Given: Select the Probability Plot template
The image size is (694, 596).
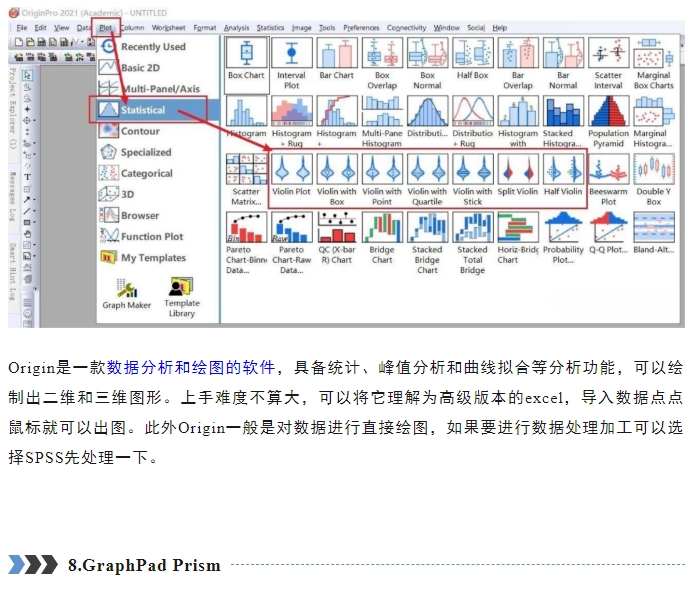Looking at the screenshot, I should (563, 238).
